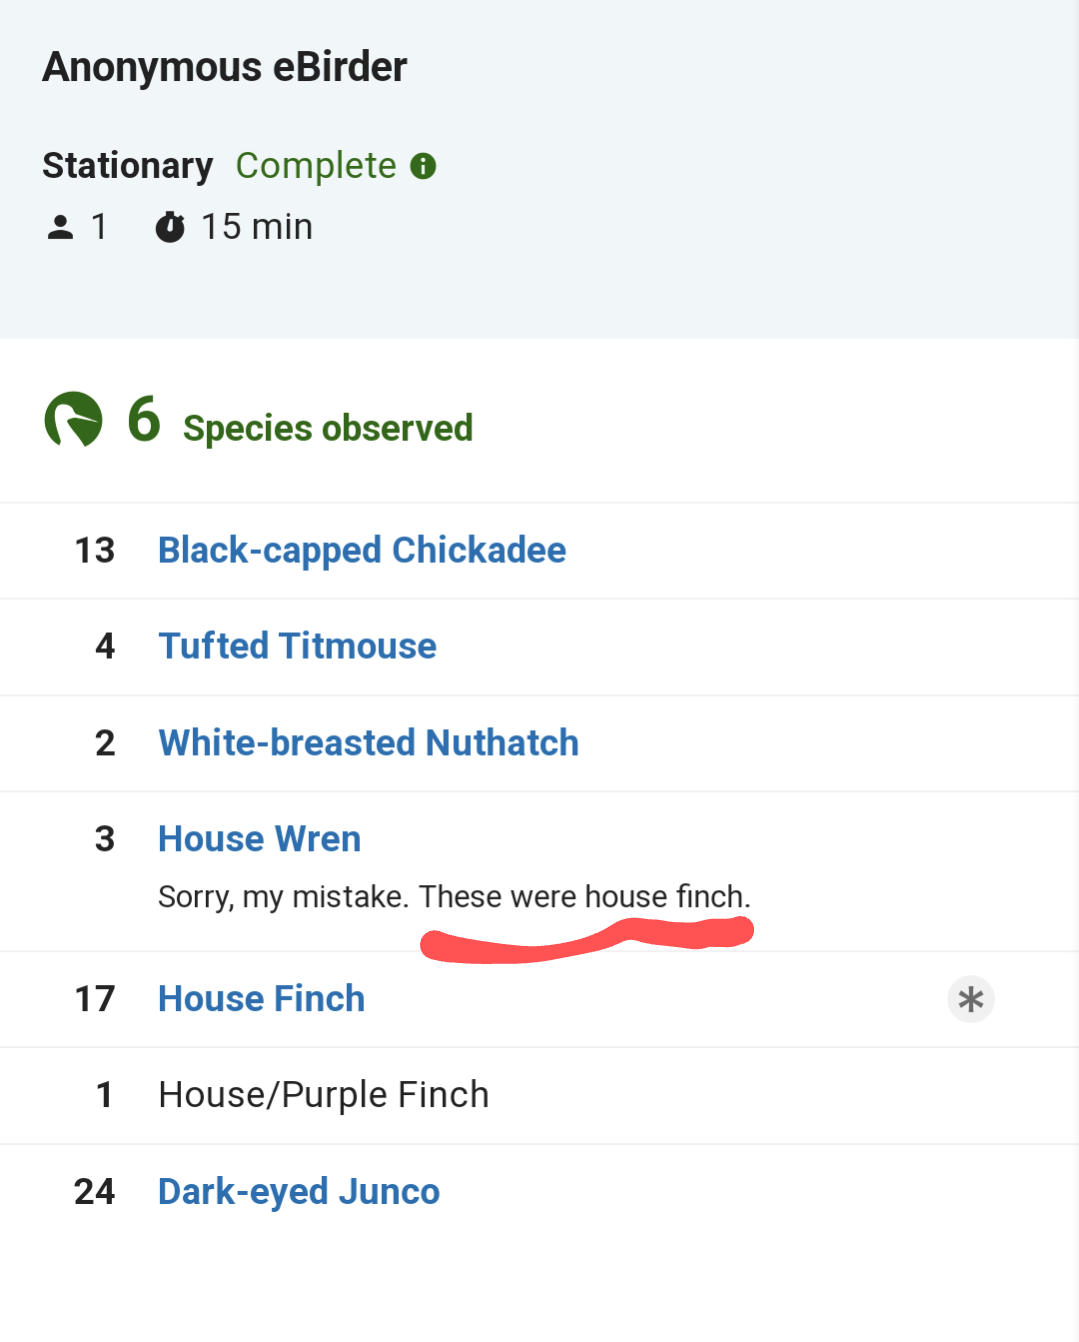Click the green eBird species logo icon

[73, 419]
